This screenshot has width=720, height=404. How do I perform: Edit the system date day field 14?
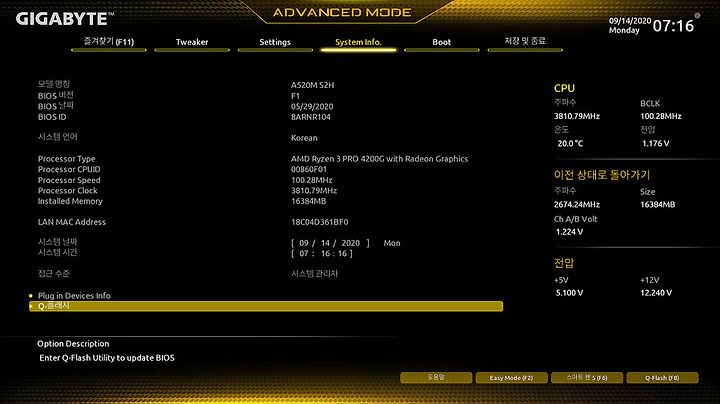(x=325, y=243)
